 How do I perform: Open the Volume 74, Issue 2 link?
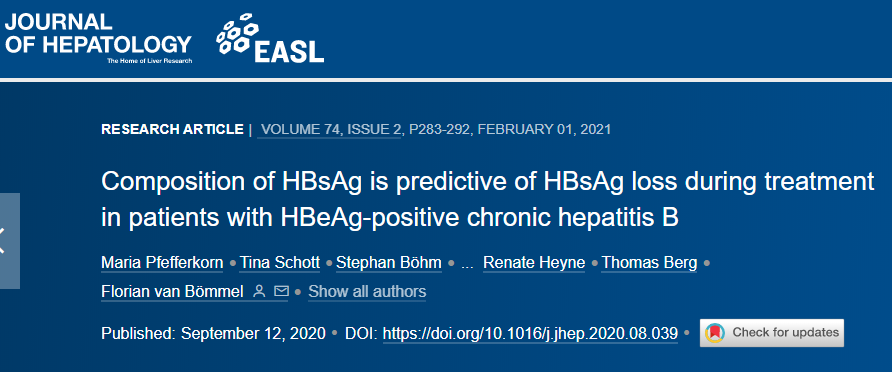point(329,129)
